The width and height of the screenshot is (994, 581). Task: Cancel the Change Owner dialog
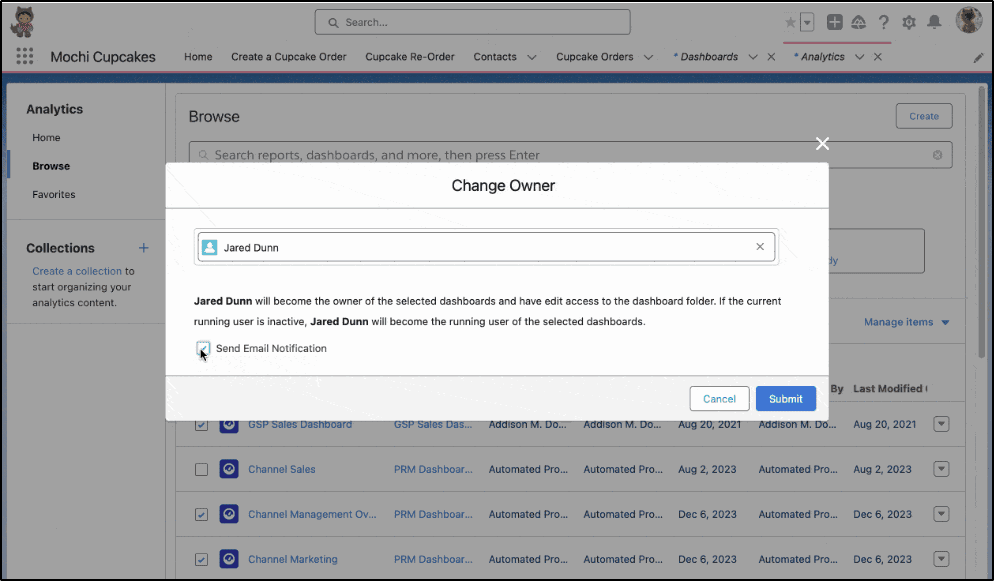(720, 399)
